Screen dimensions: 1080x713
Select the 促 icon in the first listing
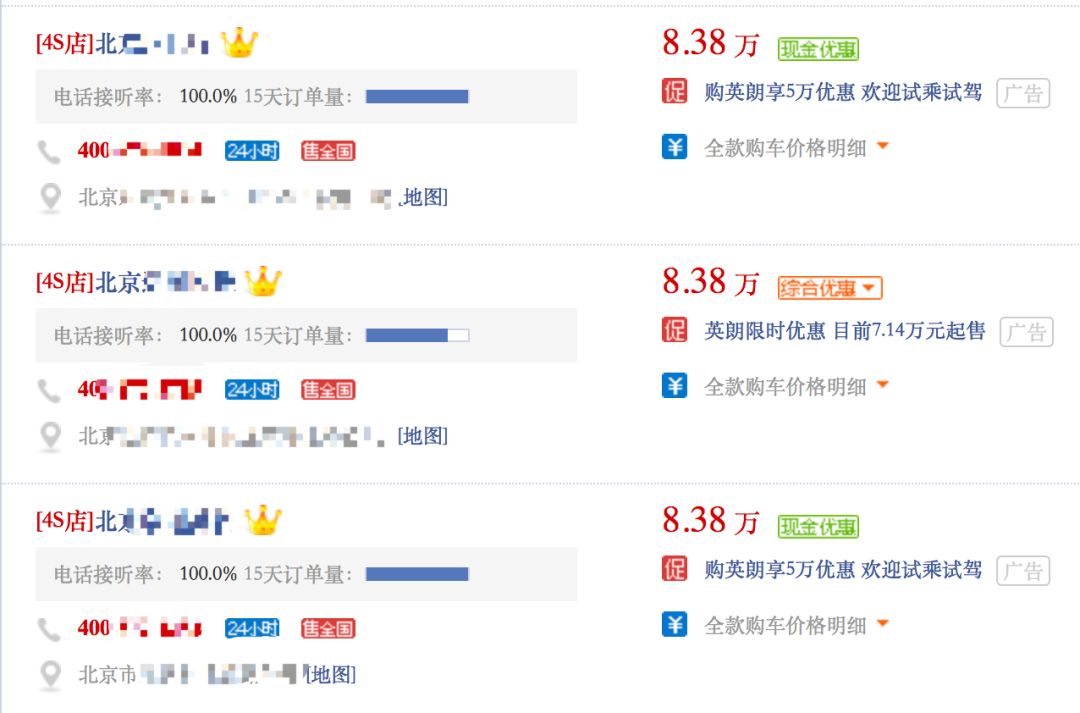click(x=675, y=92)
